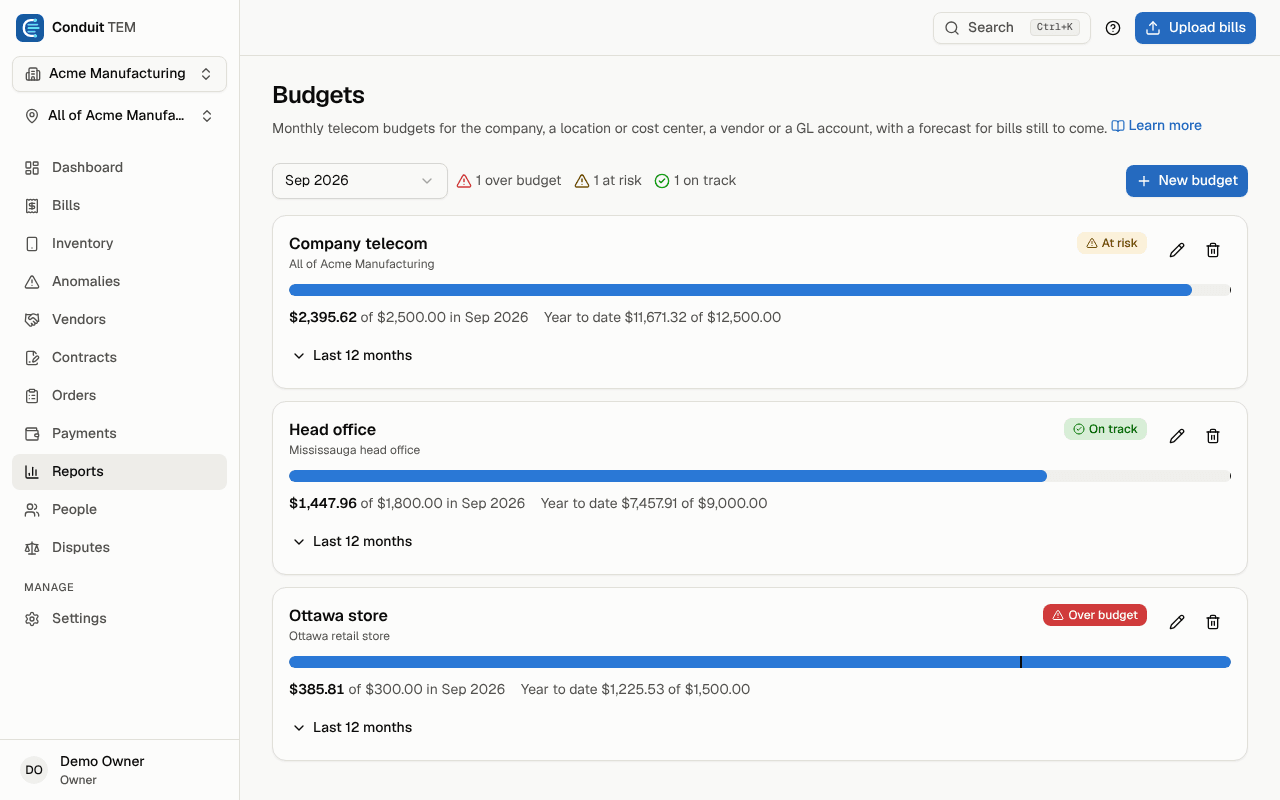The height and width of the screenshot is (800, 1280).
Task: Edit the Company telecom budget pencil icon
Action: [x=1177, y=250]
